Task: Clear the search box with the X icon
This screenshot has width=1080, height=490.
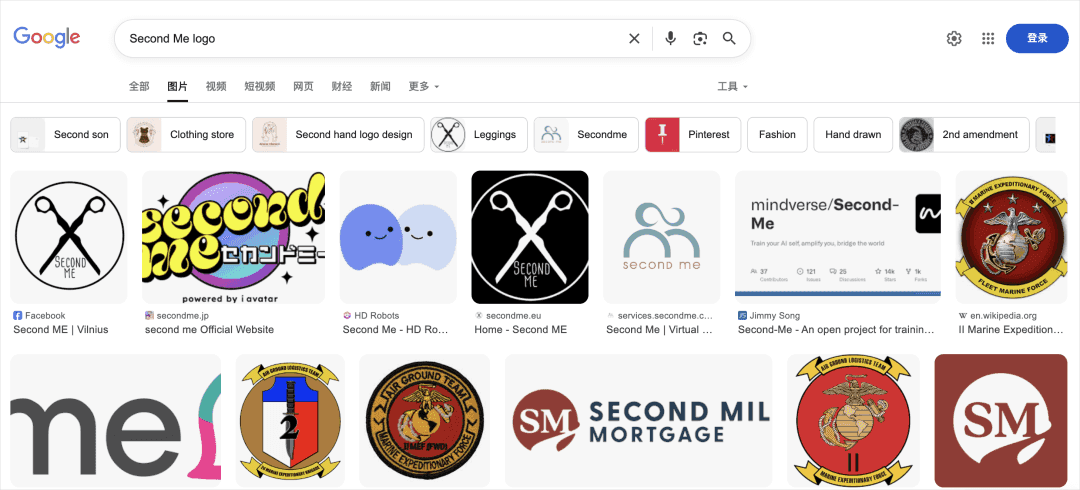Action: 634,39
